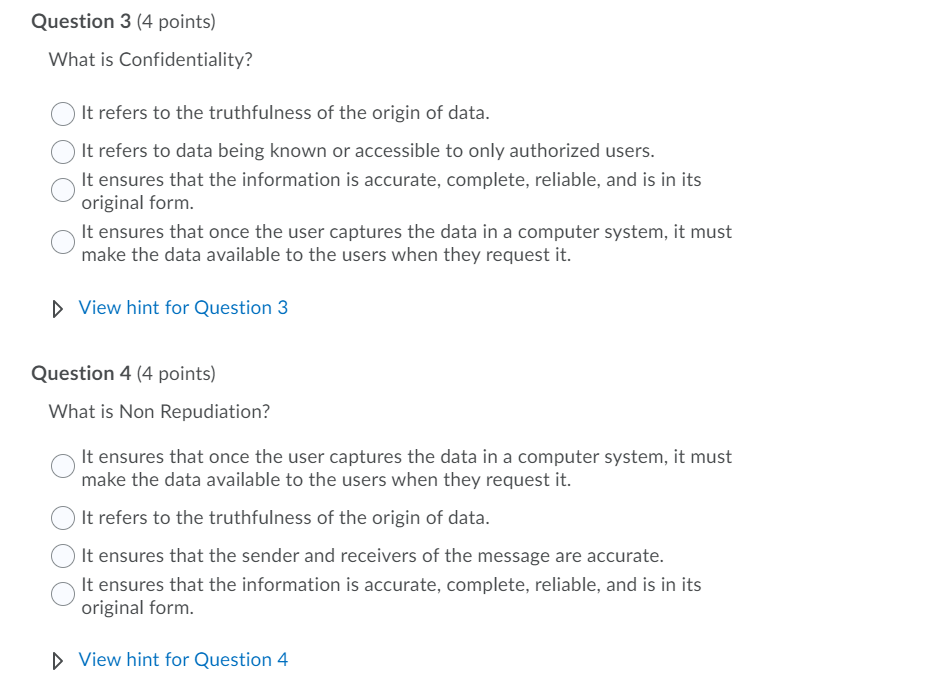Select "sender and receivers of the message are accurate"
925x691 pixels.
(x=63, y=556)
